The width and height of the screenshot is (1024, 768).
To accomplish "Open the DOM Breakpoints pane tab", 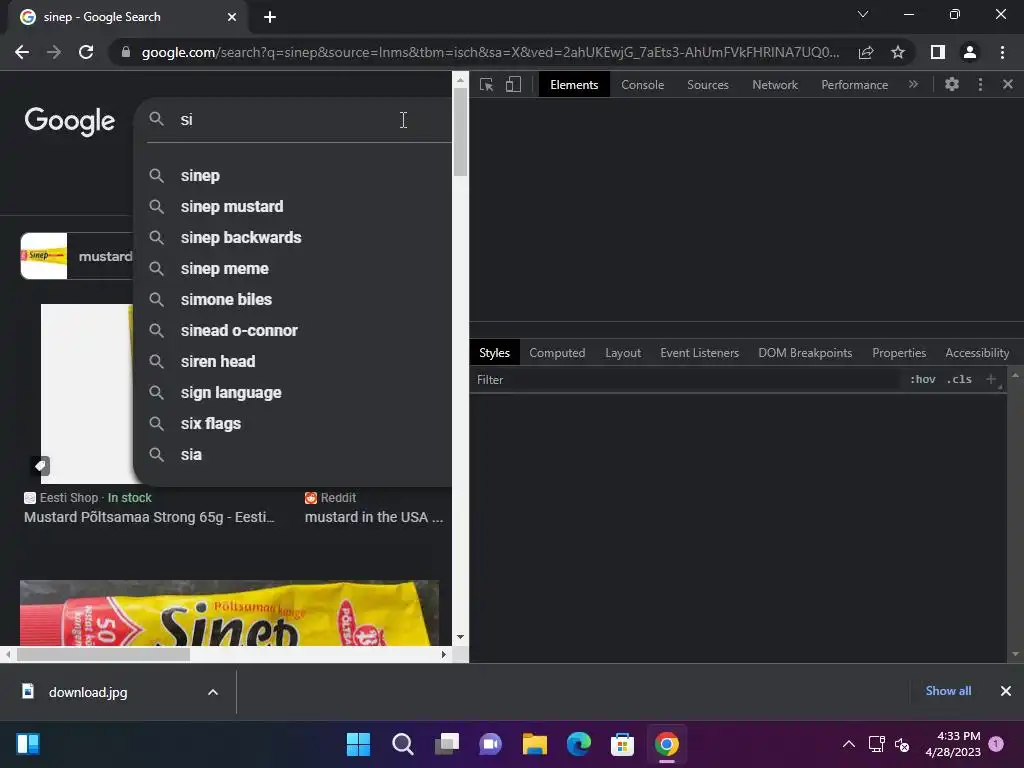I will tap(805, 353).
